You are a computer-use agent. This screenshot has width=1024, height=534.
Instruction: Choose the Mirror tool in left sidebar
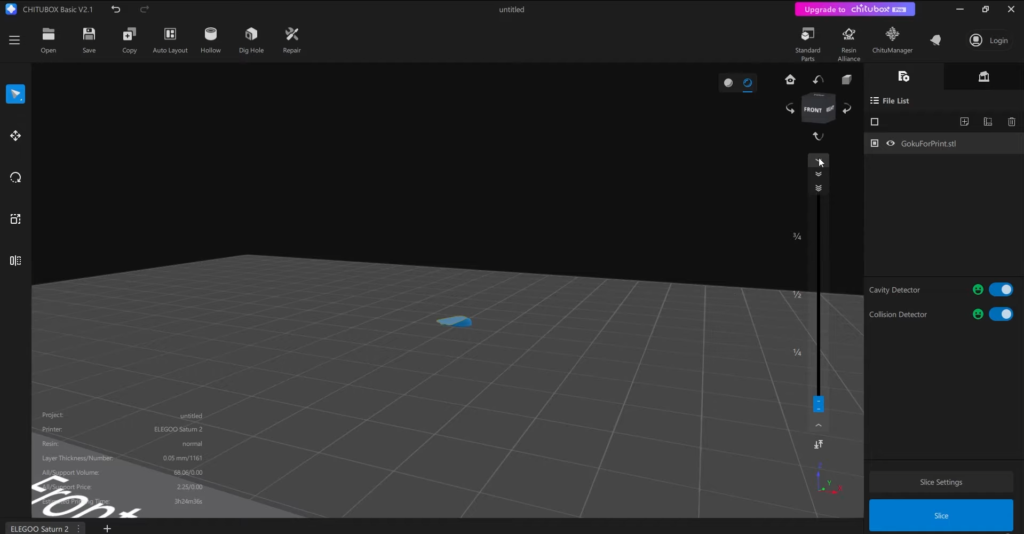click(x=15, y=261)
